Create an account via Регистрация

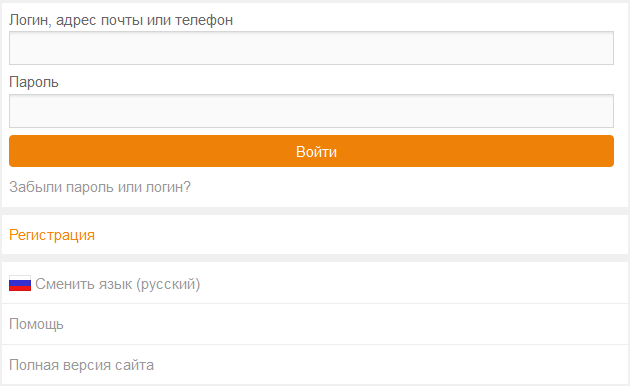52,235
